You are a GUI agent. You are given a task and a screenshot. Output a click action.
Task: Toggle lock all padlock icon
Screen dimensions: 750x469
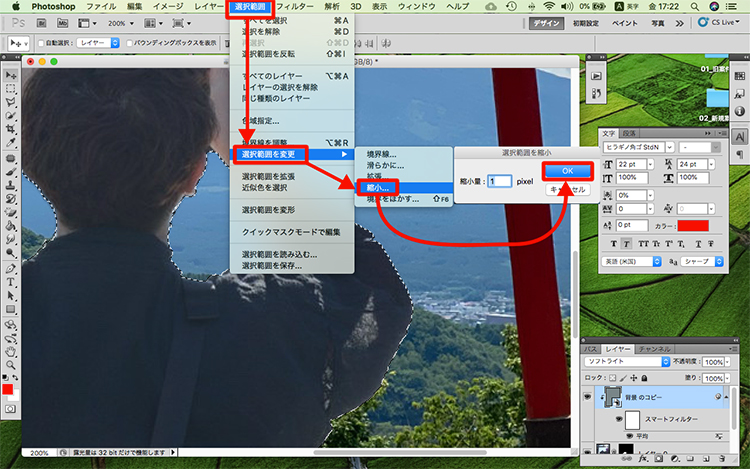click(x=644, y=378)
